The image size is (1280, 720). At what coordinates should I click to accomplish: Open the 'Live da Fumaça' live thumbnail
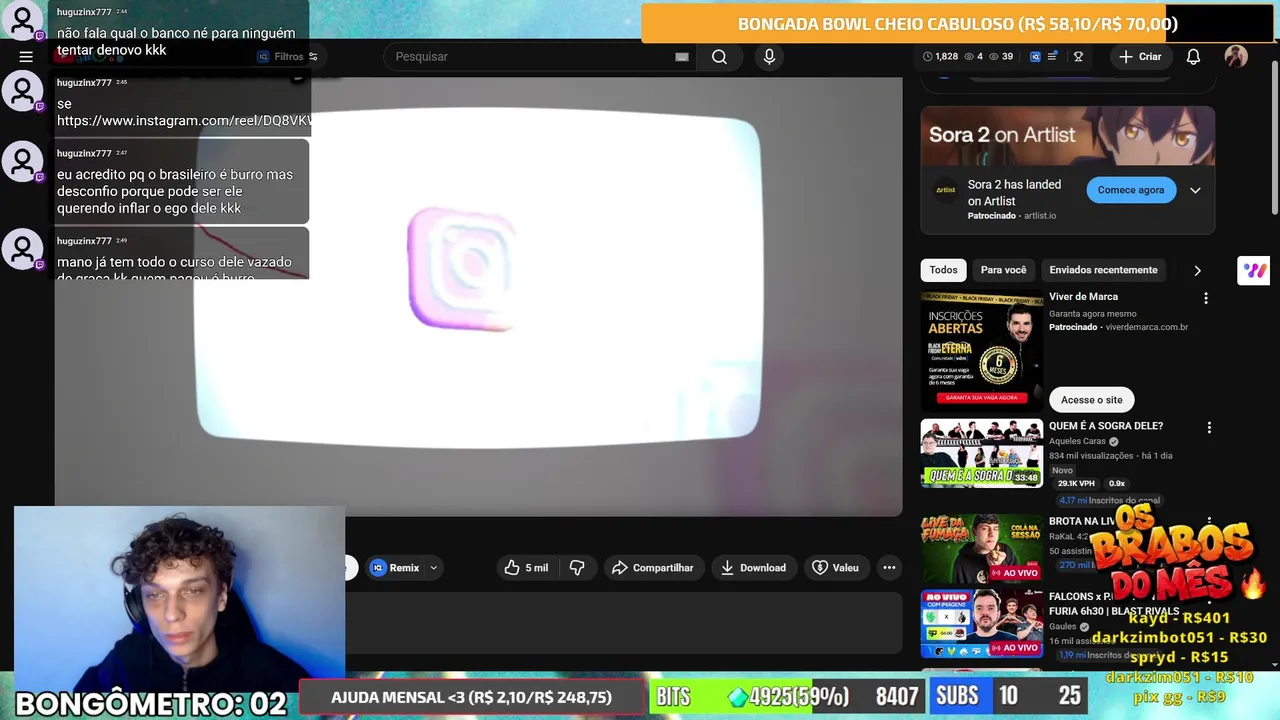(x=982, y=548)
